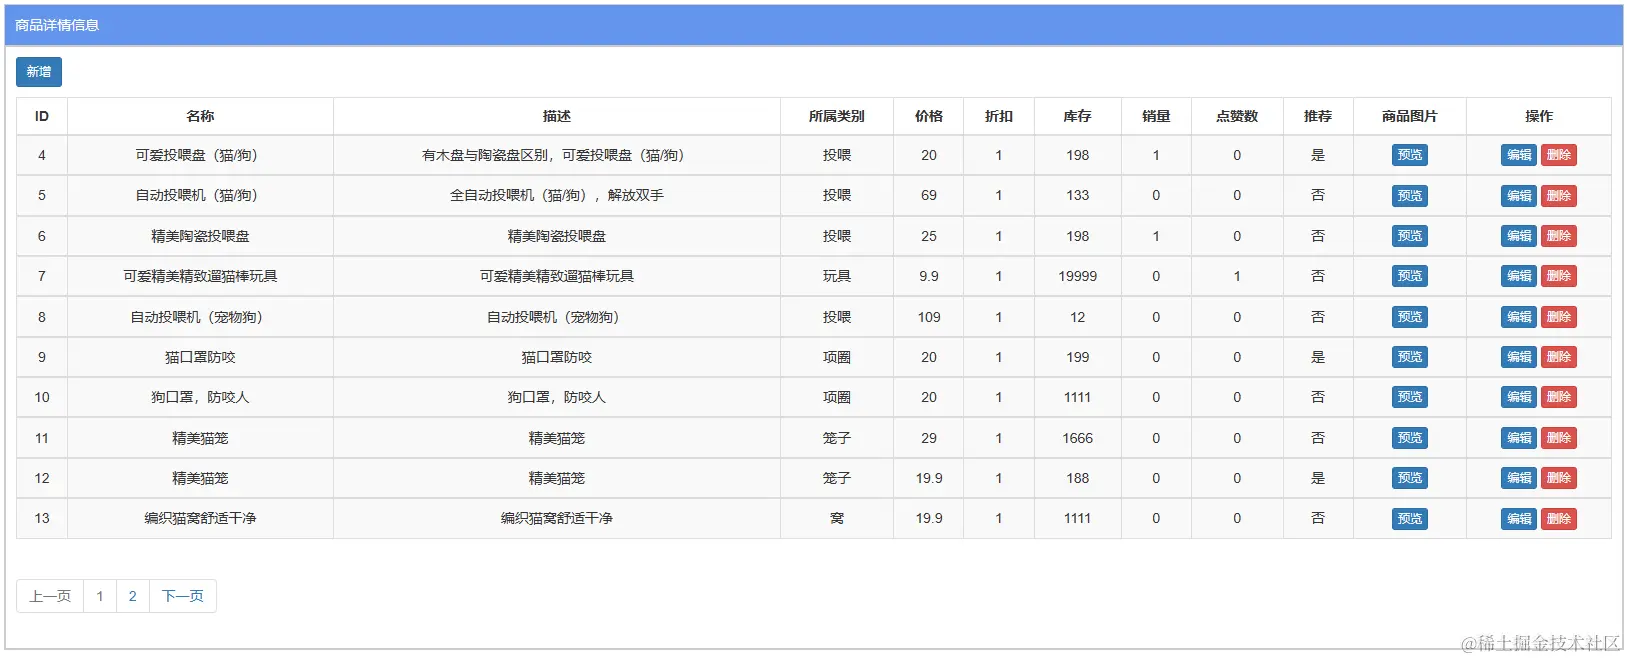Select stock value 1666
The image size is (1627, 660).
pos(1077,438)
